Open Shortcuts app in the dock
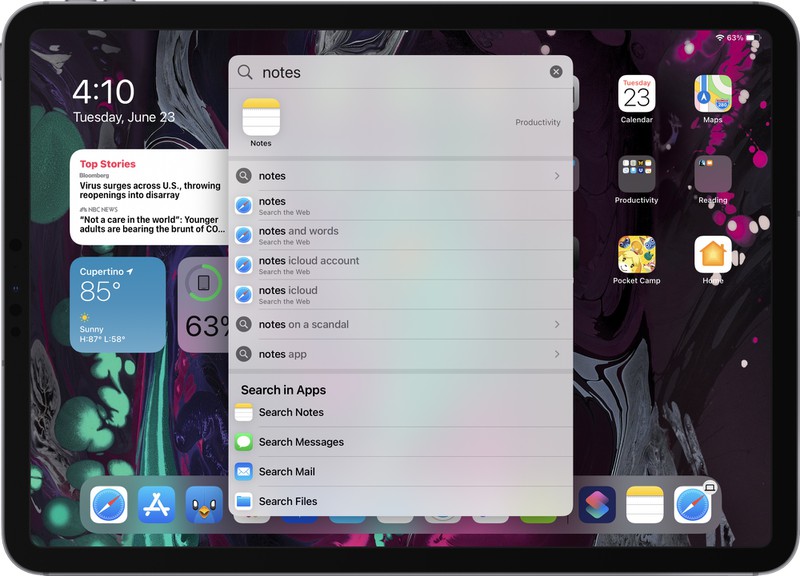Image resolution: width=800 pixels, height=576 pixels. pyautogui.click(x=597, y=505)
